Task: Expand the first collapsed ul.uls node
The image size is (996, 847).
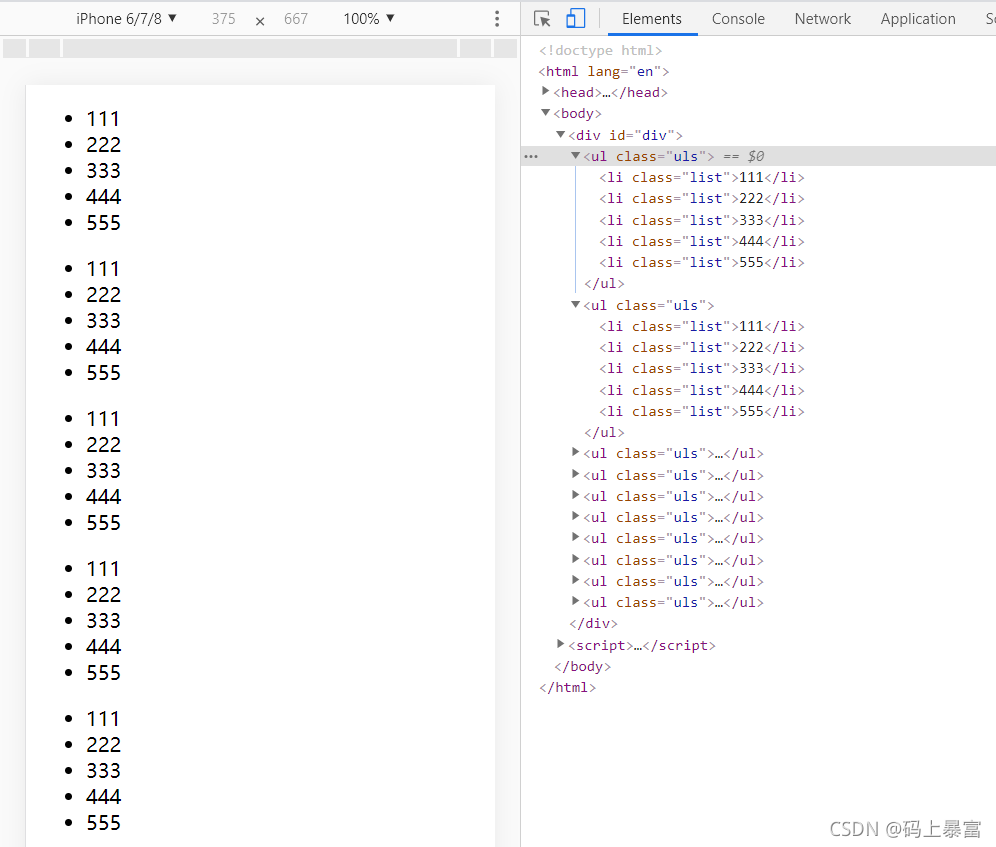Action: [575, 452]
